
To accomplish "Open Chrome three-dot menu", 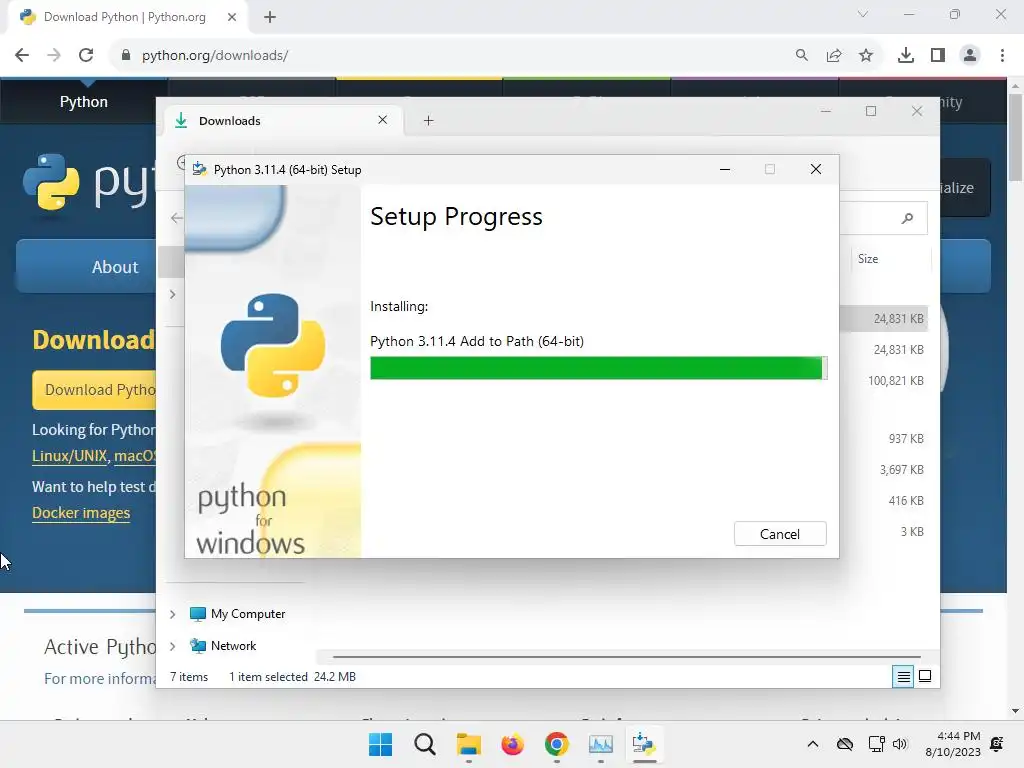I will point(1002,55).
